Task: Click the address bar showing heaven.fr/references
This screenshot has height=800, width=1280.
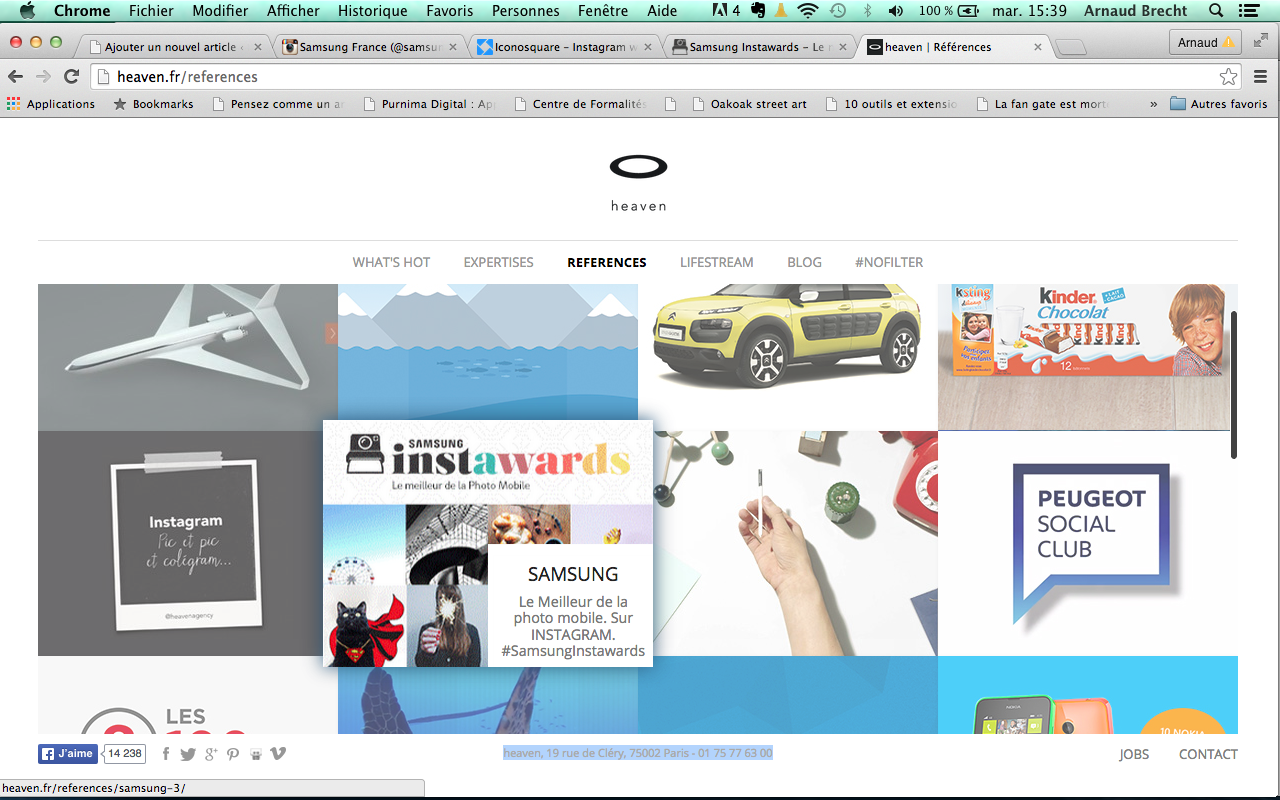Action: click(650, 77)
